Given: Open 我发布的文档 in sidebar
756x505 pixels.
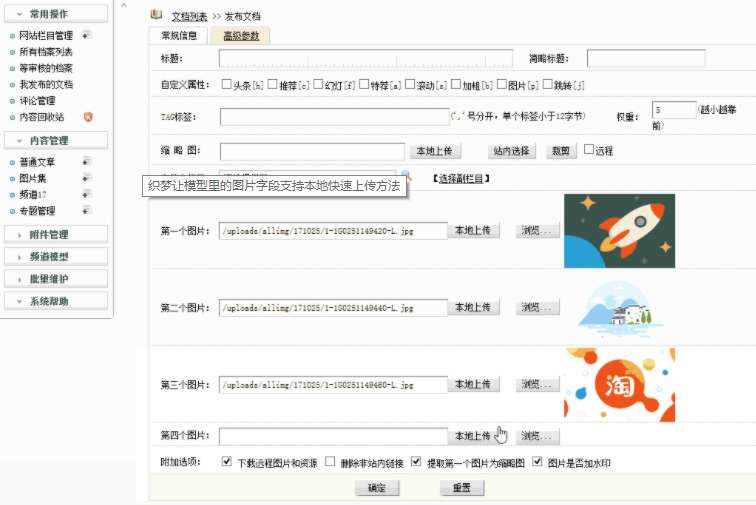Looking at the screenshot, I should 45,84.
